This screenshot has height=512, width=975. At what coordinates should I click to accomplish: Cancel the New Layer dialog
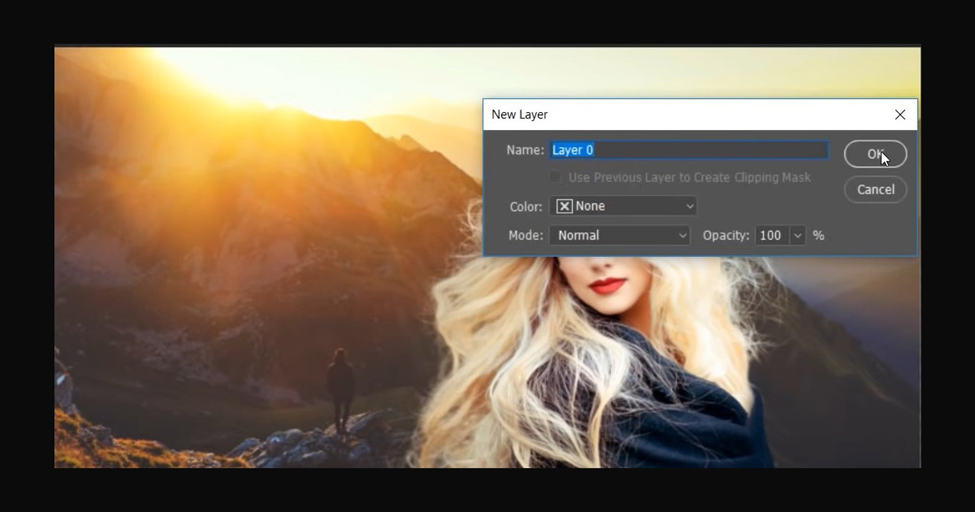click(x=875, y=189)
